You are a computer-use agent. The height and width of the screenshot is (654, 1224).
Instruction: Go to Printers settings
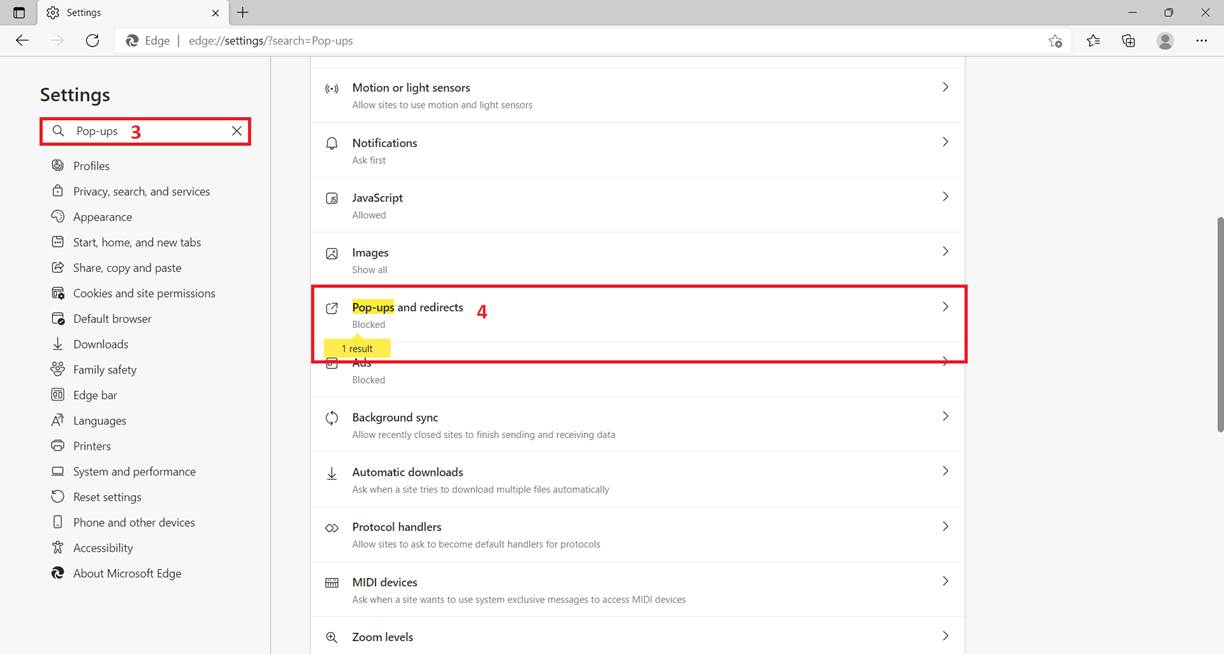(x=92, y=446)
